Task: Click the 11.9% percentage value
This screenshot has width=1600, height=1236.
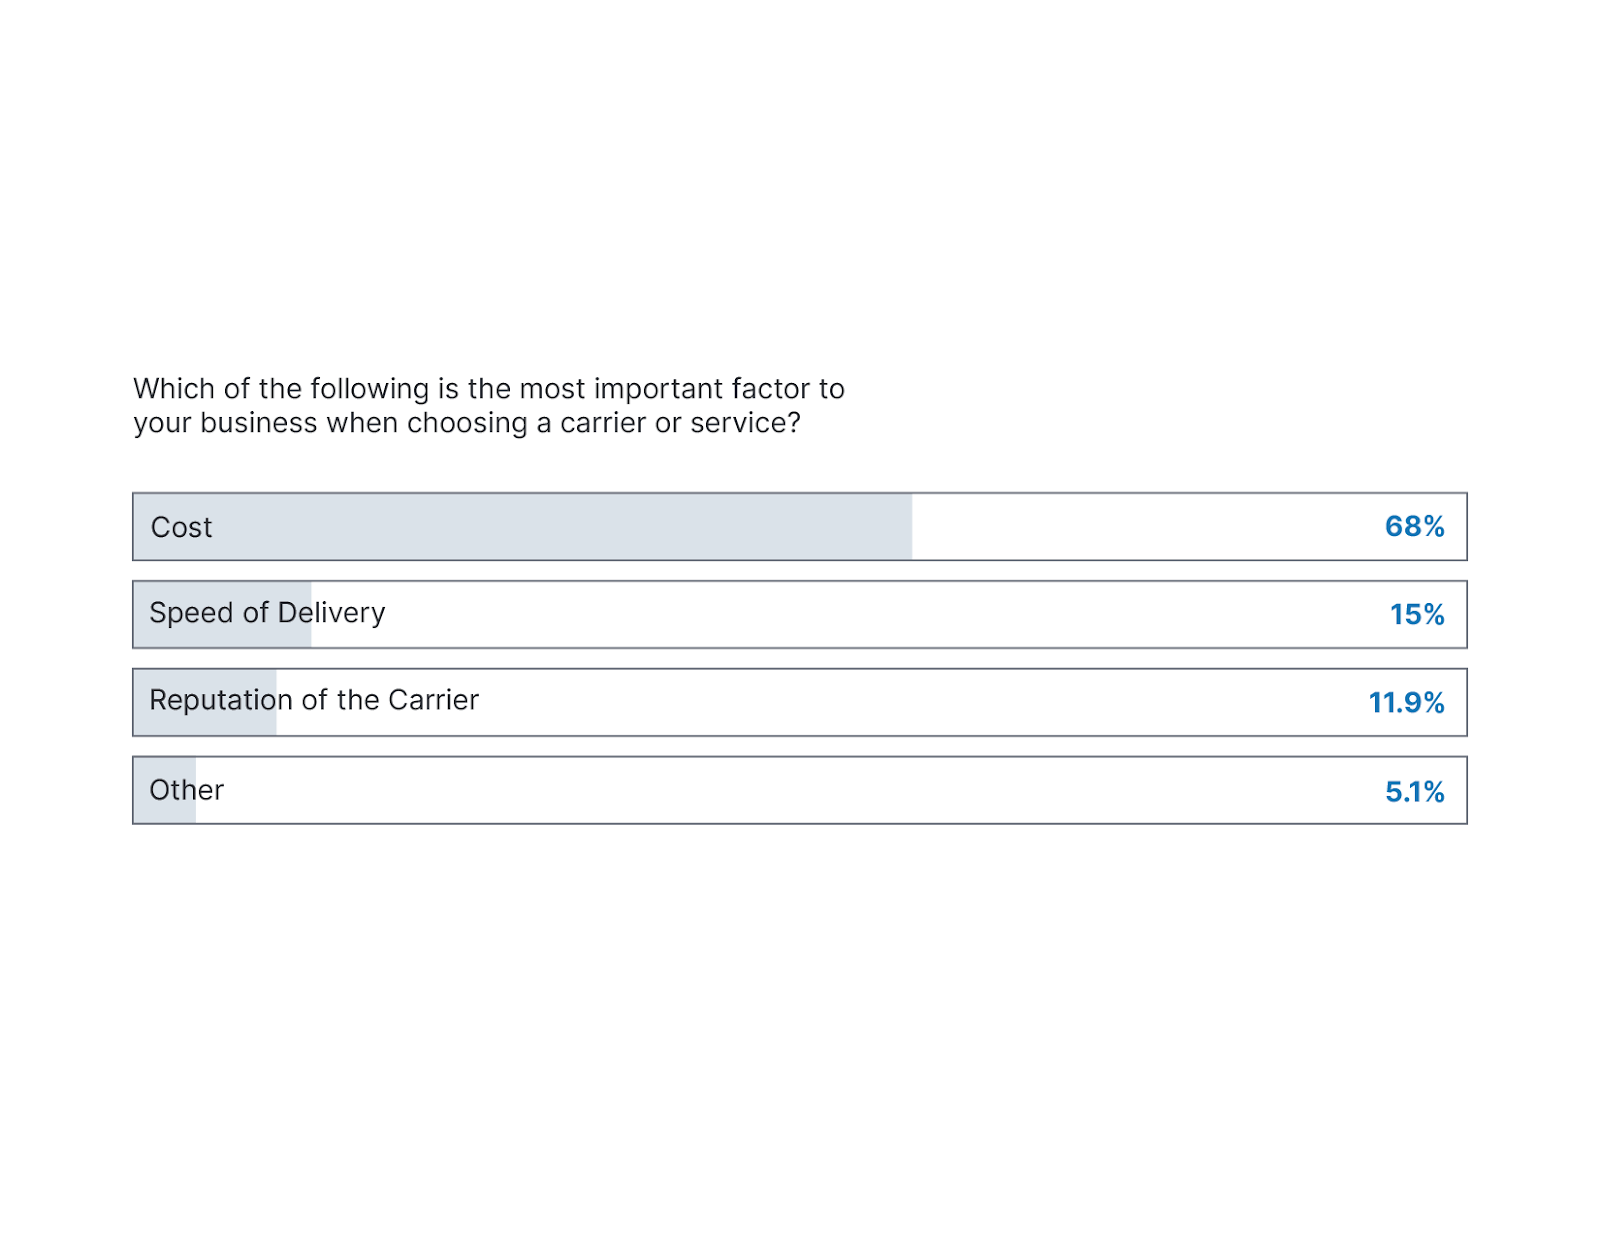Action: pos(1406,703)
